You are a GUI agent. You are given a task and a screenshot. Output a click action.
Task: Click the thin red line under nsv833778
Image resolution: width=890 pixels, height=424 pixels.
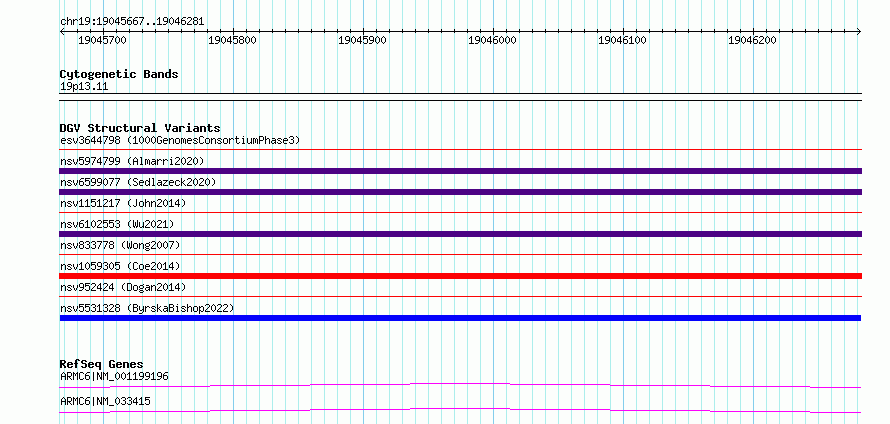(460, 255)
